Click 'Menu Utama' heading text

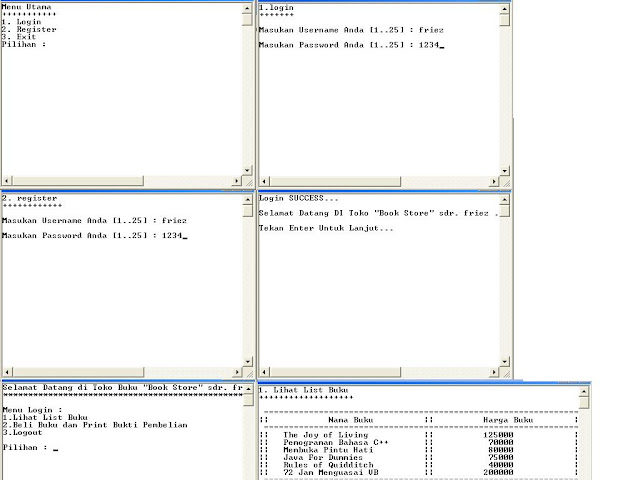pyautogui.click(x=27, y=7)
